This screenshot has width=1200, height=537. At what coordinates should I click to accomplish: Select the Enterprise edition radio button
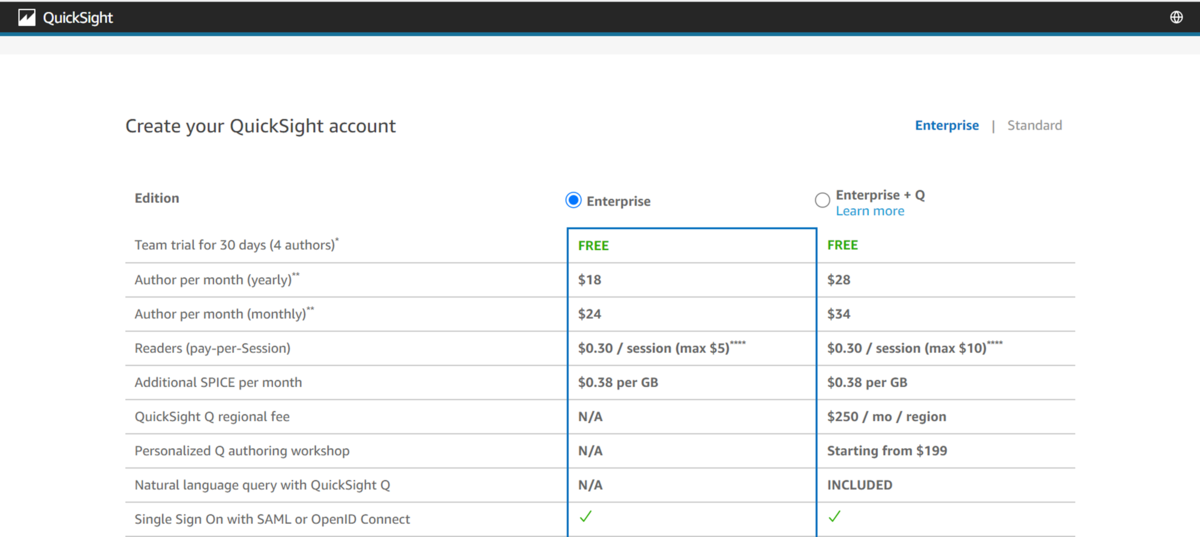tap(573, 200)
